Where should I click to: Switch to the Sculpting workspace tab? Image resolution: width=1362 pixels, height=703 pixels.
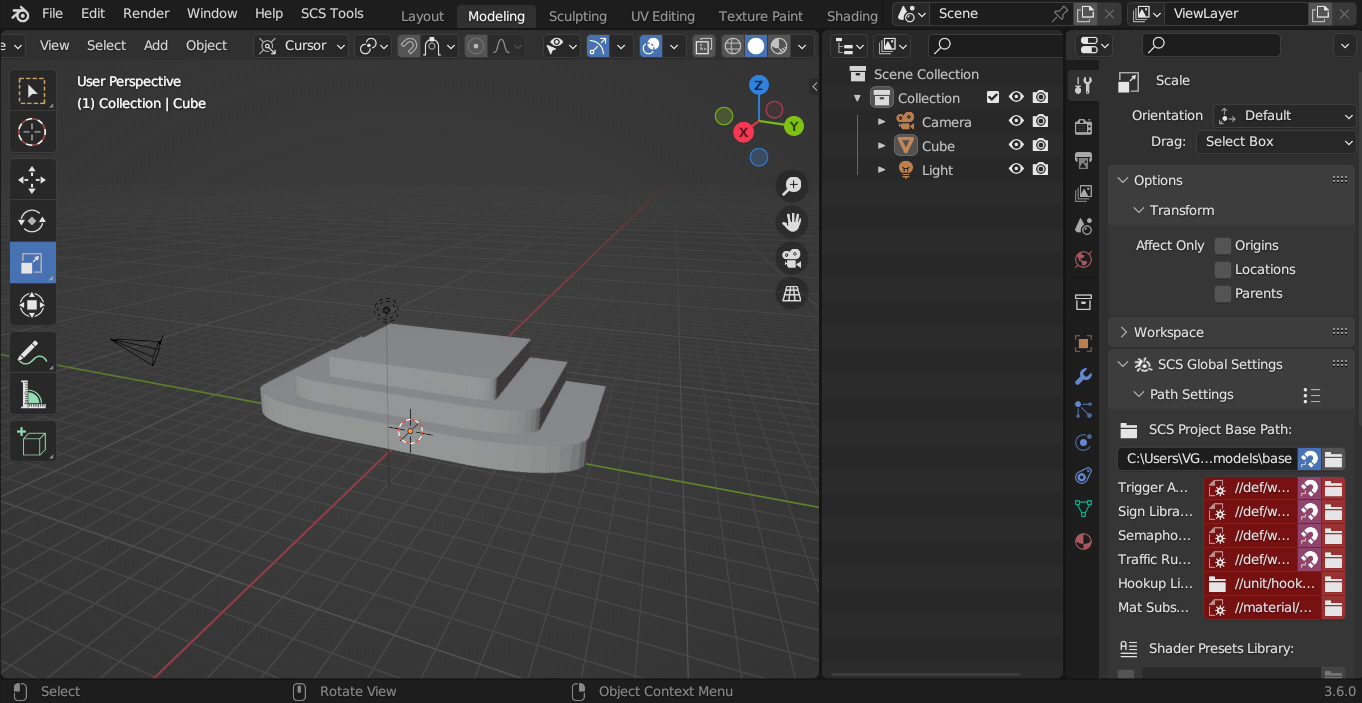577,16
